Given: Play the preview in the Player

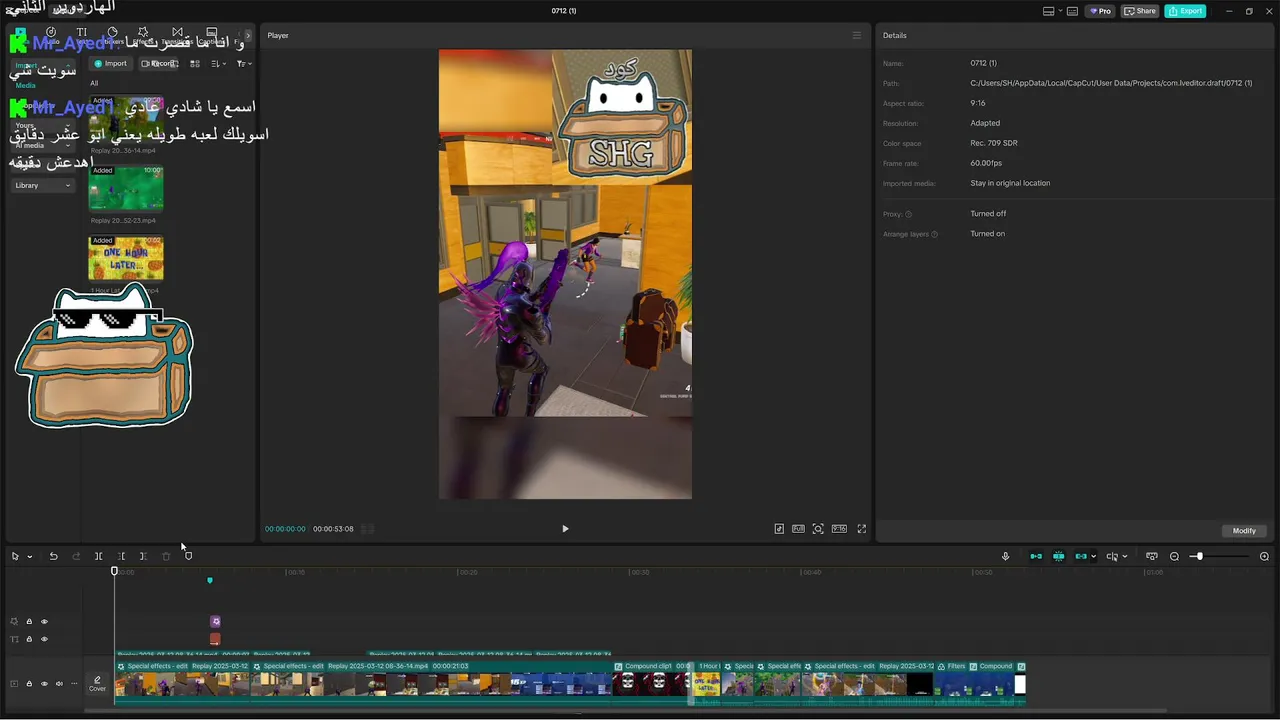Looking at the screenshot, I should (x=565, y=529).
